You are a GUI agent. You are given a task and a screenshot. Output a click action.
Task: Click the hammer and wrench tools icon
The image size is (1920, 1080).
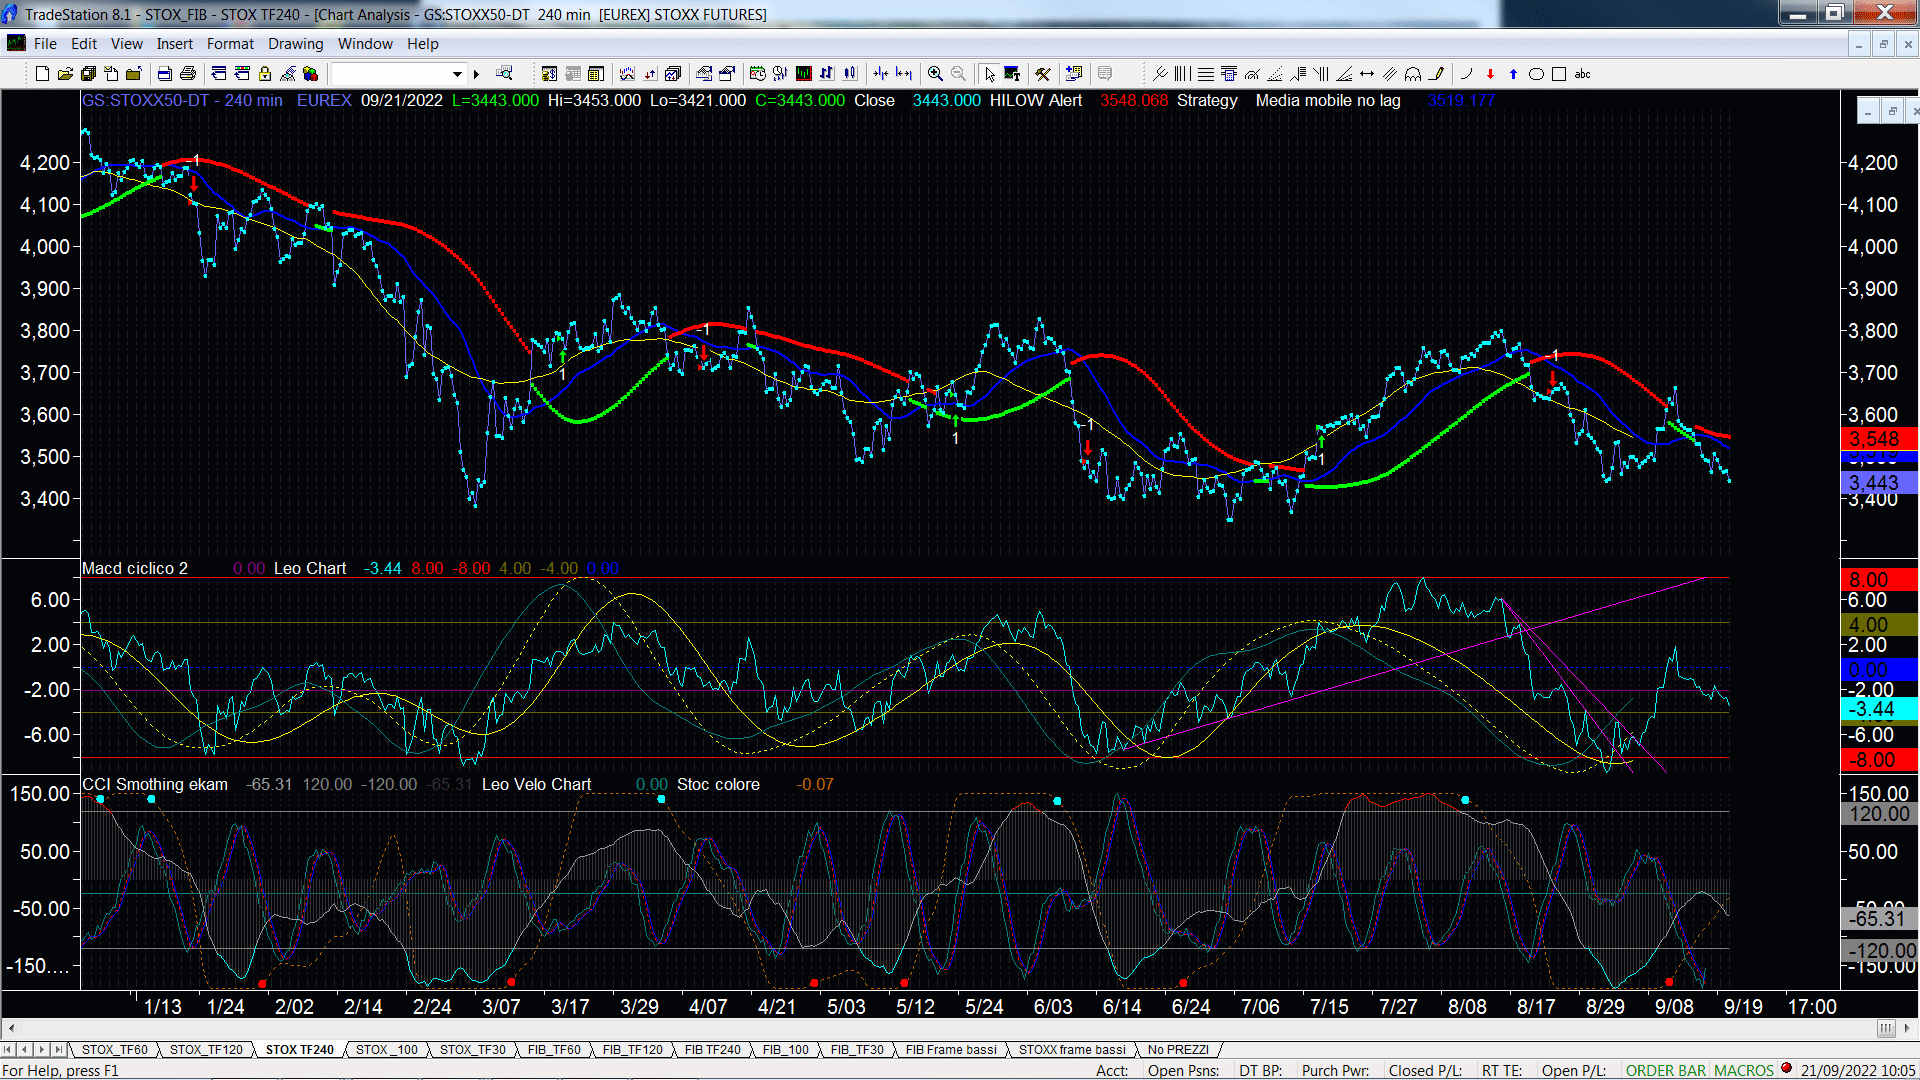point(1043,74)
